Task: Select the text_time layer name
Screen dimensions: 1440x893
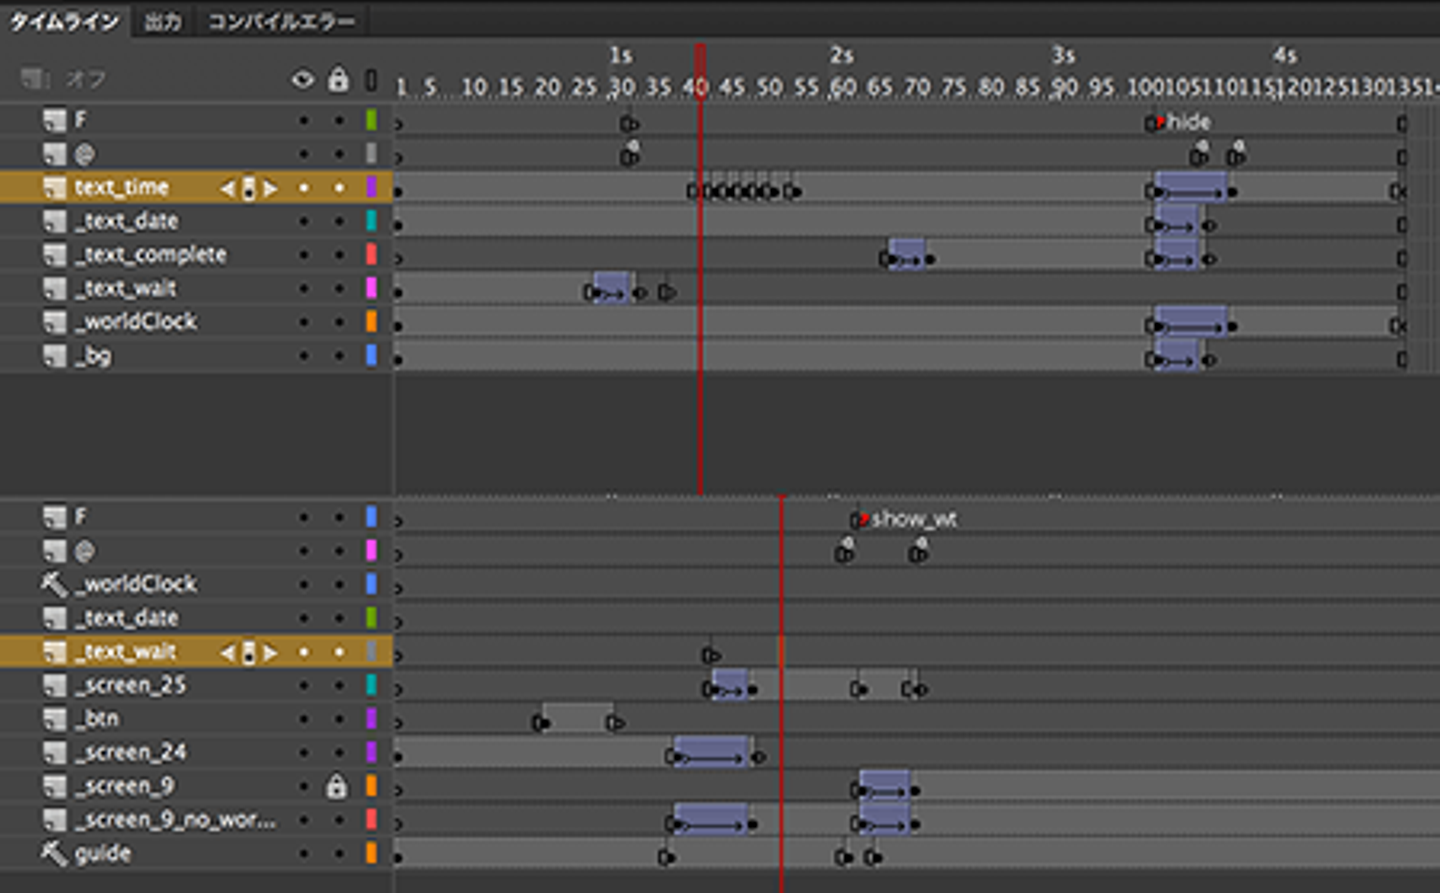Action: point(121,187)
